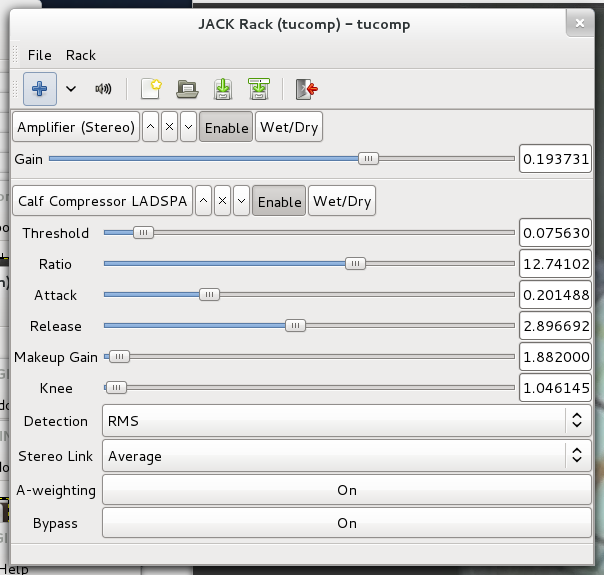This screenshot has height=575, width=604.
Task: Open the Rack menu
Action: (x=81, y=55)
